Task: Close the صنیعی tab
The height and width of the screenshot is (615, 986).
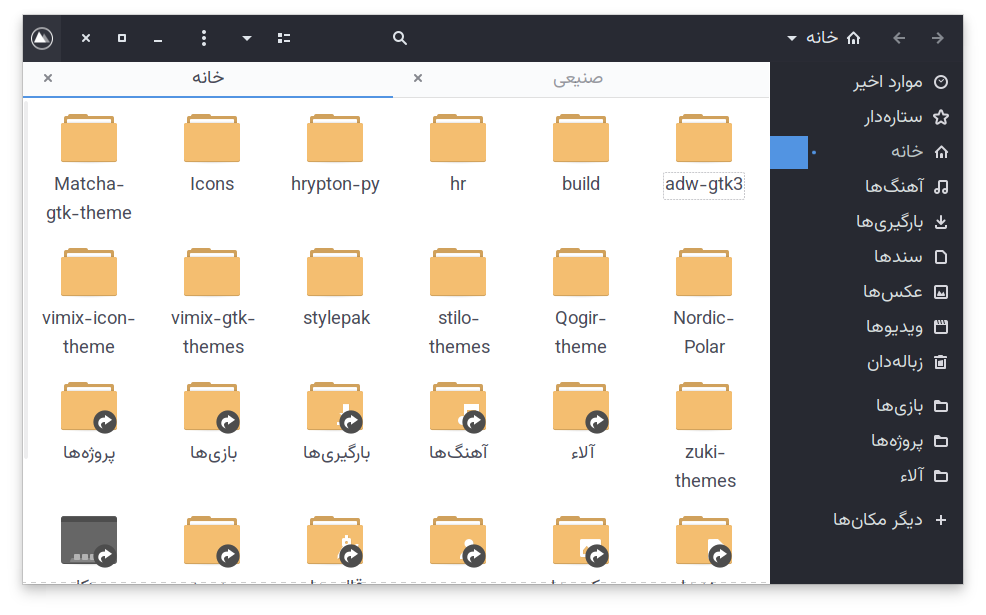Action: click(417, 78)
